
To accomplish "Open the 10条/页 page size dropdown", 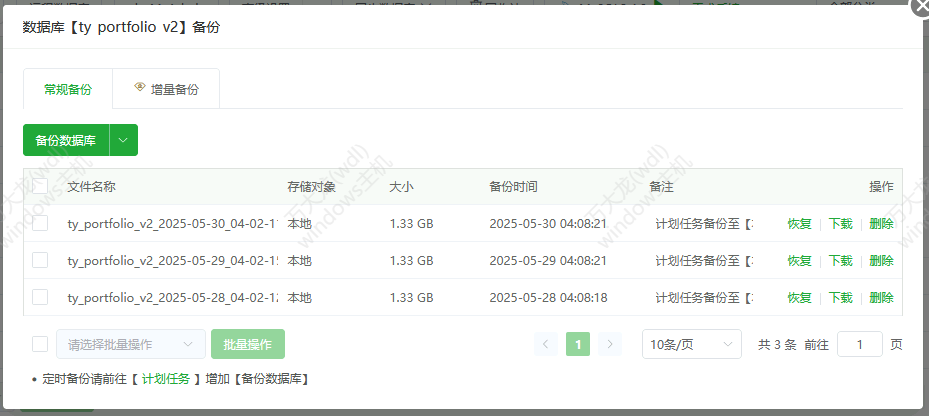I will [691, 344].
